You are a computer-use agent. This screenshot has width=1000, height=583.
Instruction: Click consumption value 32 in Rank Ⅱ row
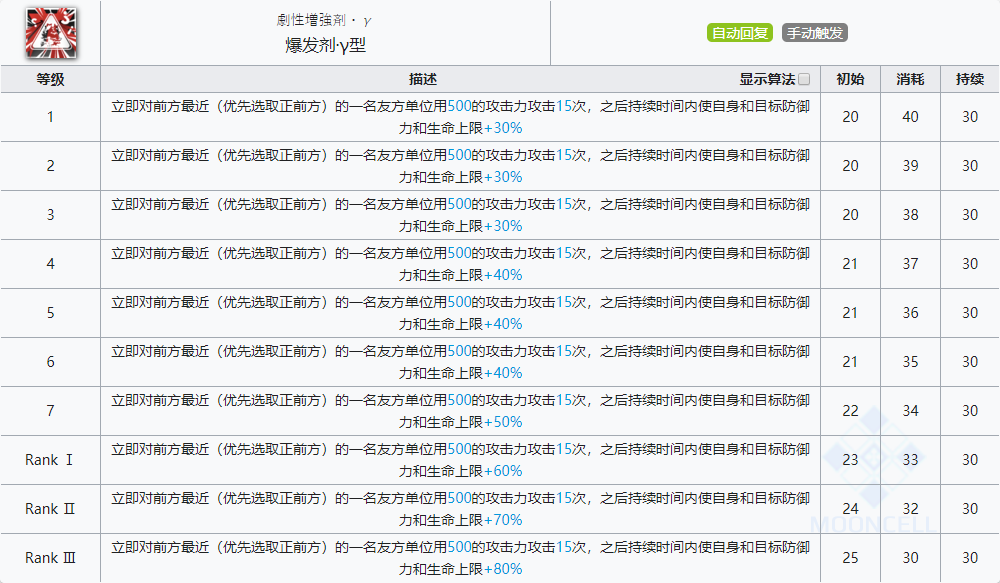pos(910,509)
